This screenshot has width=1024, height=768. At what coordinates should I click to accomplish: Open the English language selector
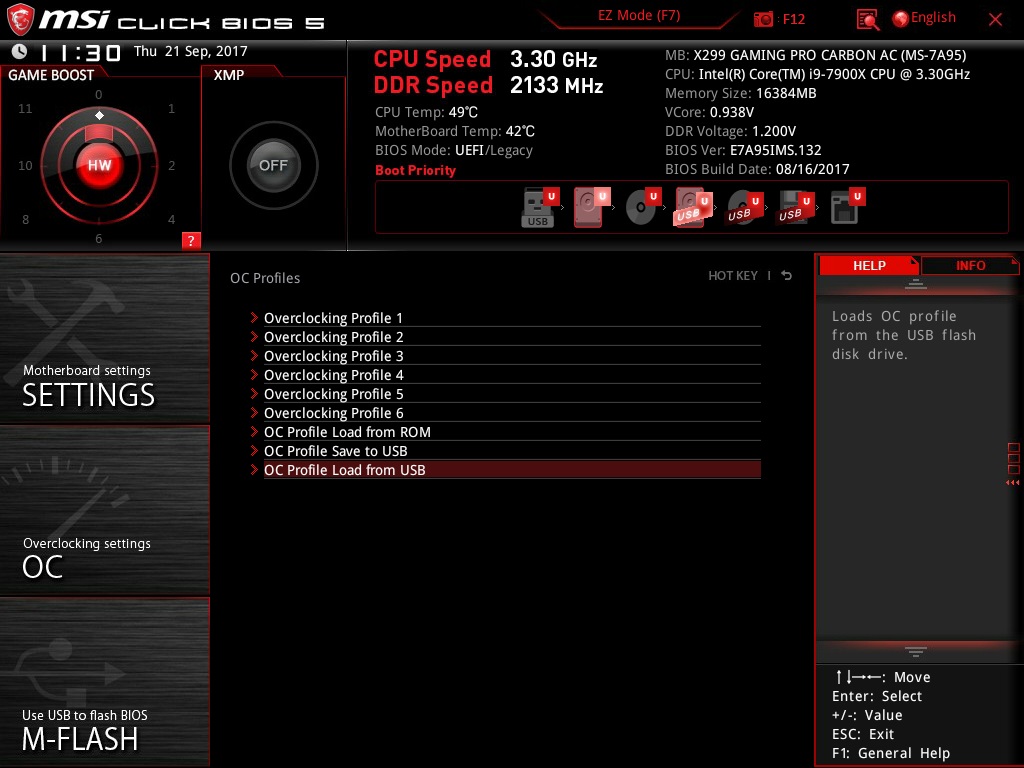[924, 18]
